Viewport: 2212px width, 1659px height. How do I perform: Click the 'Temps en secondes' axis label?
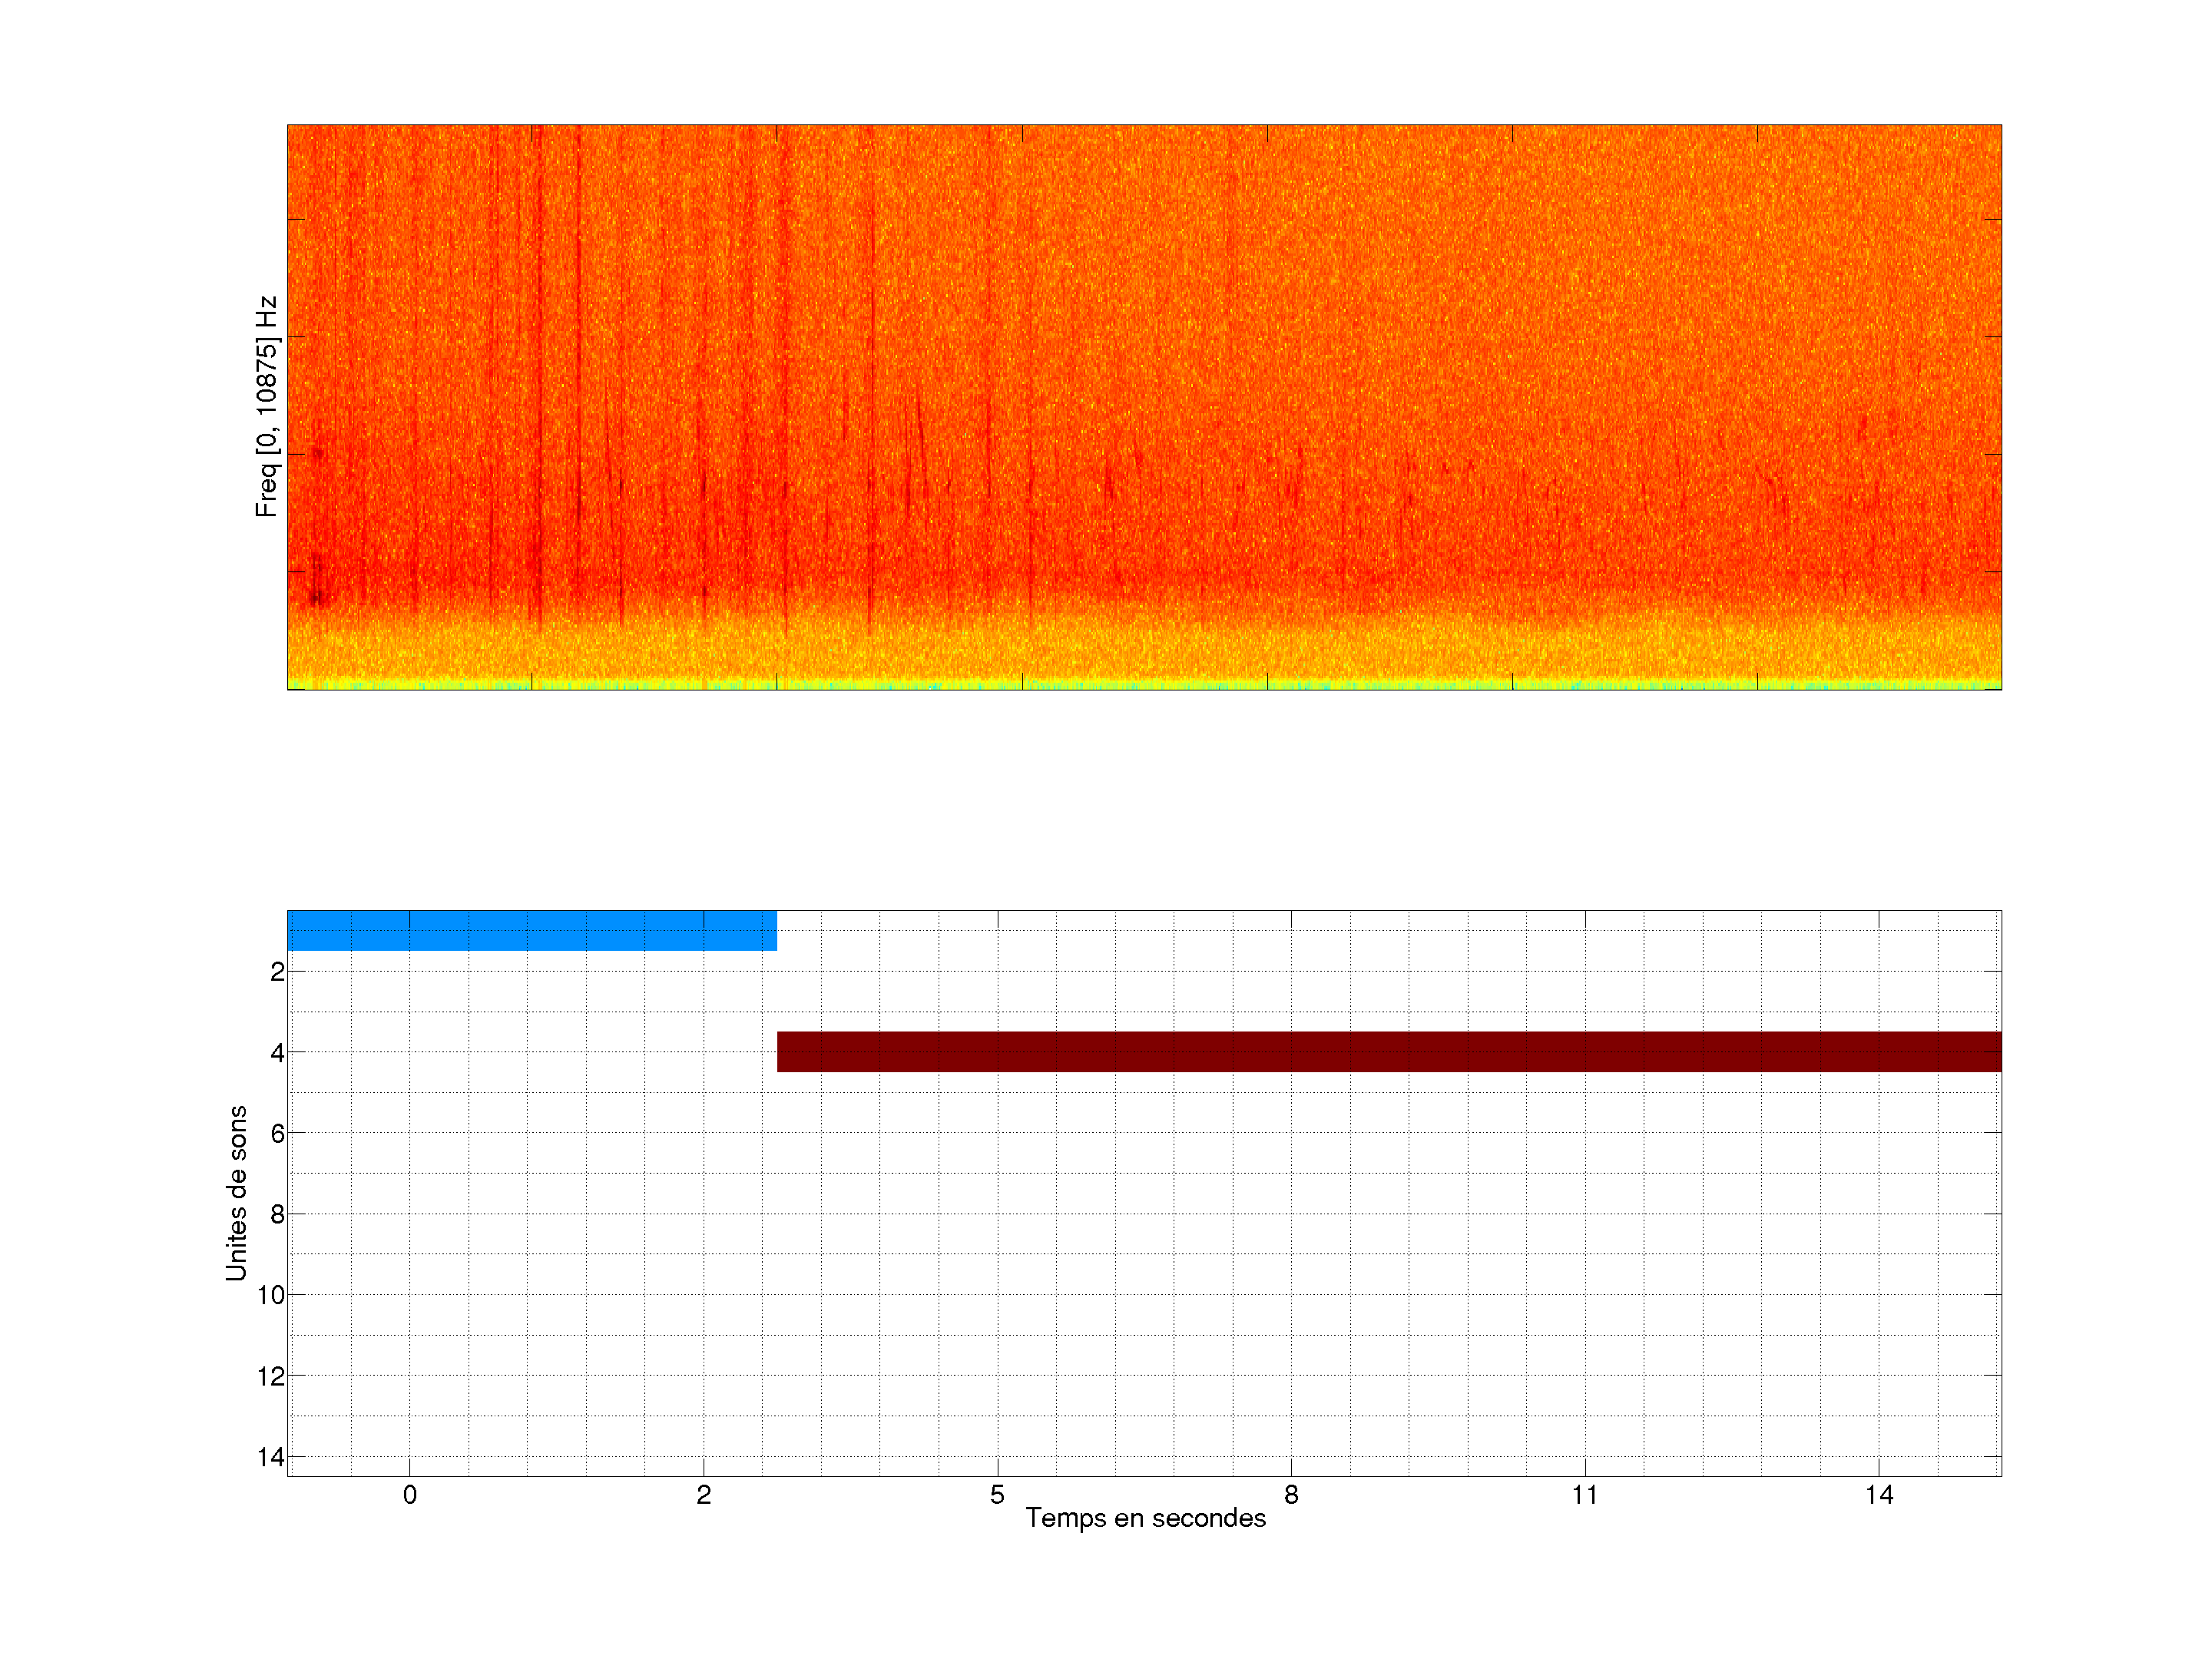coord(1145,1518)
